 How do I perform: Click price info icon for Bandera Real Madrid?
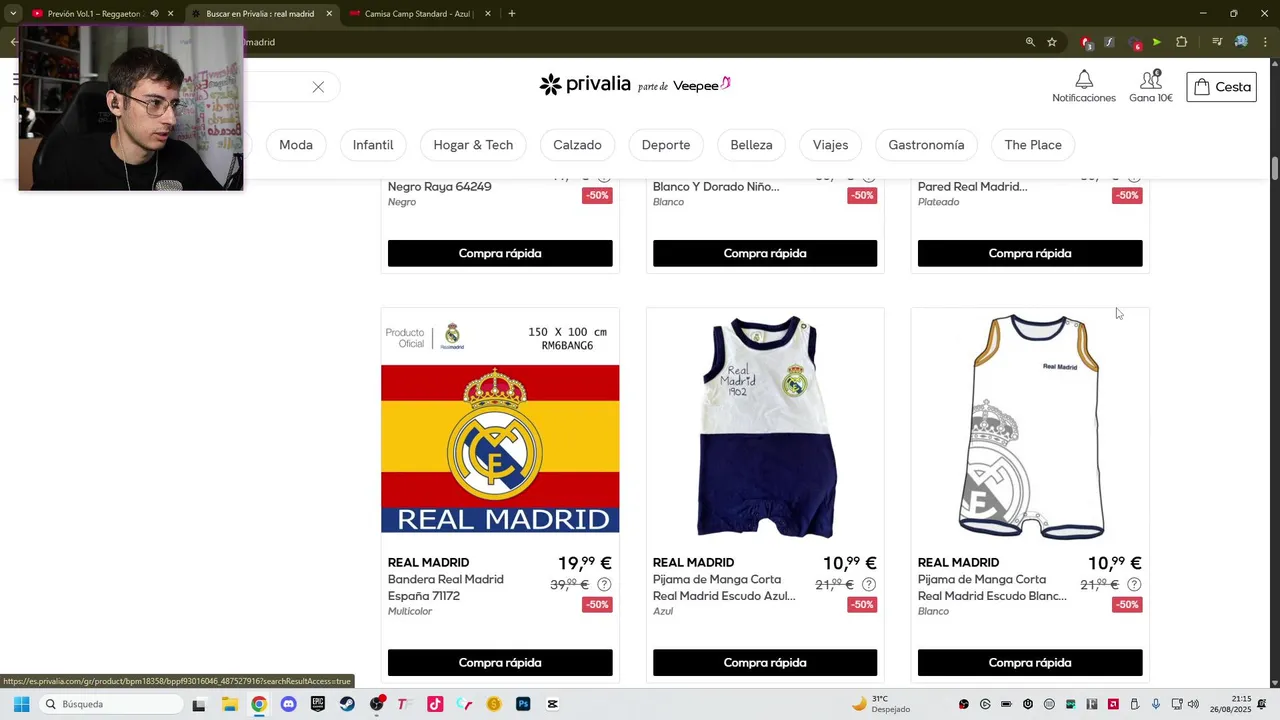604,584
